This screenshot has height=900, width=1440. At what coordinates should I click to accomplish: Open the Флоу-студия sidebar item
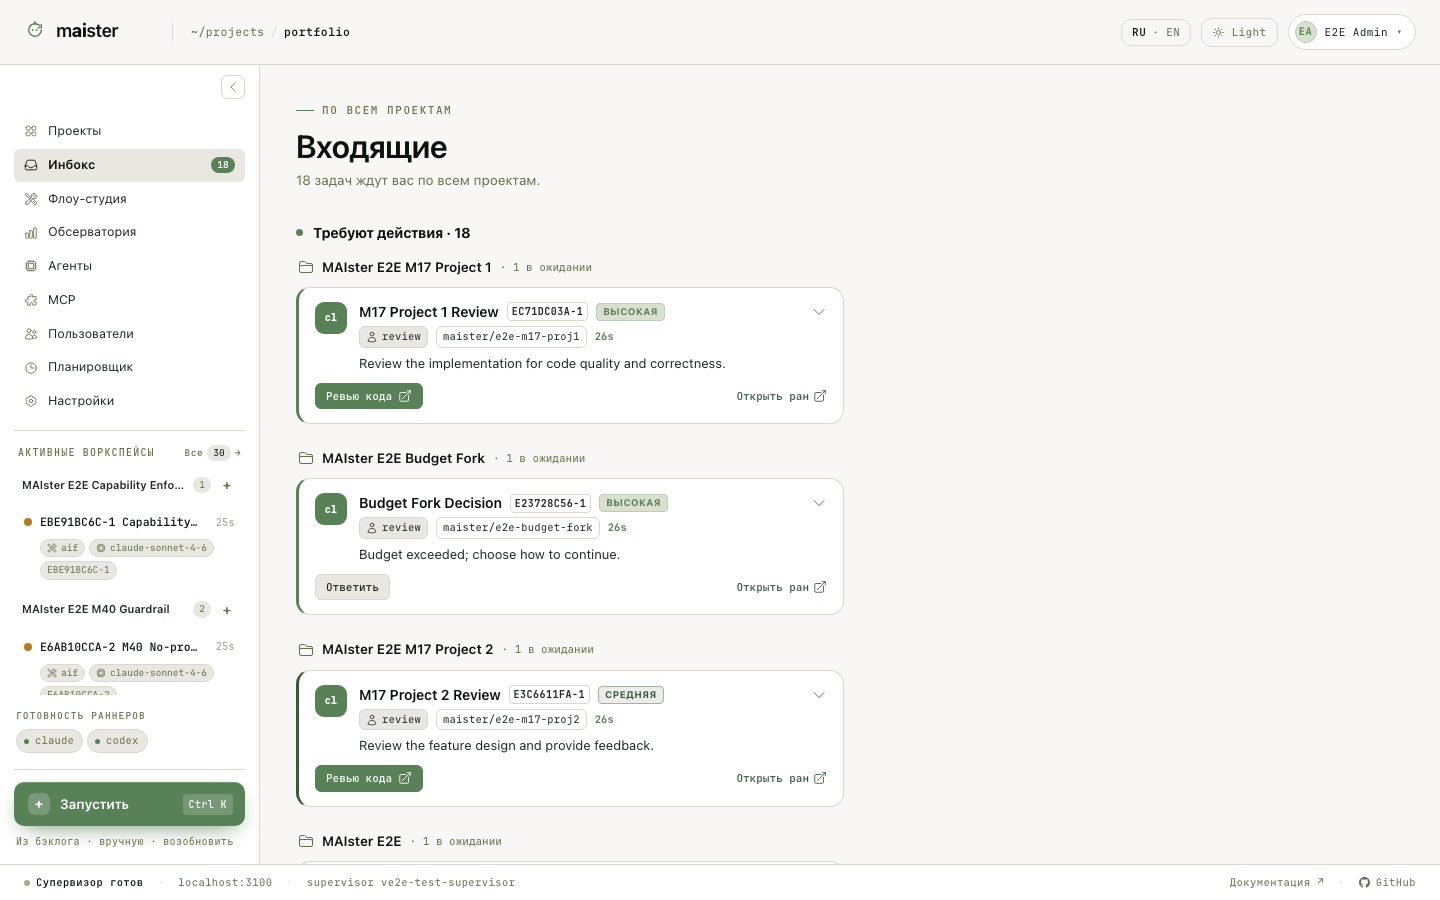point(129,199)
